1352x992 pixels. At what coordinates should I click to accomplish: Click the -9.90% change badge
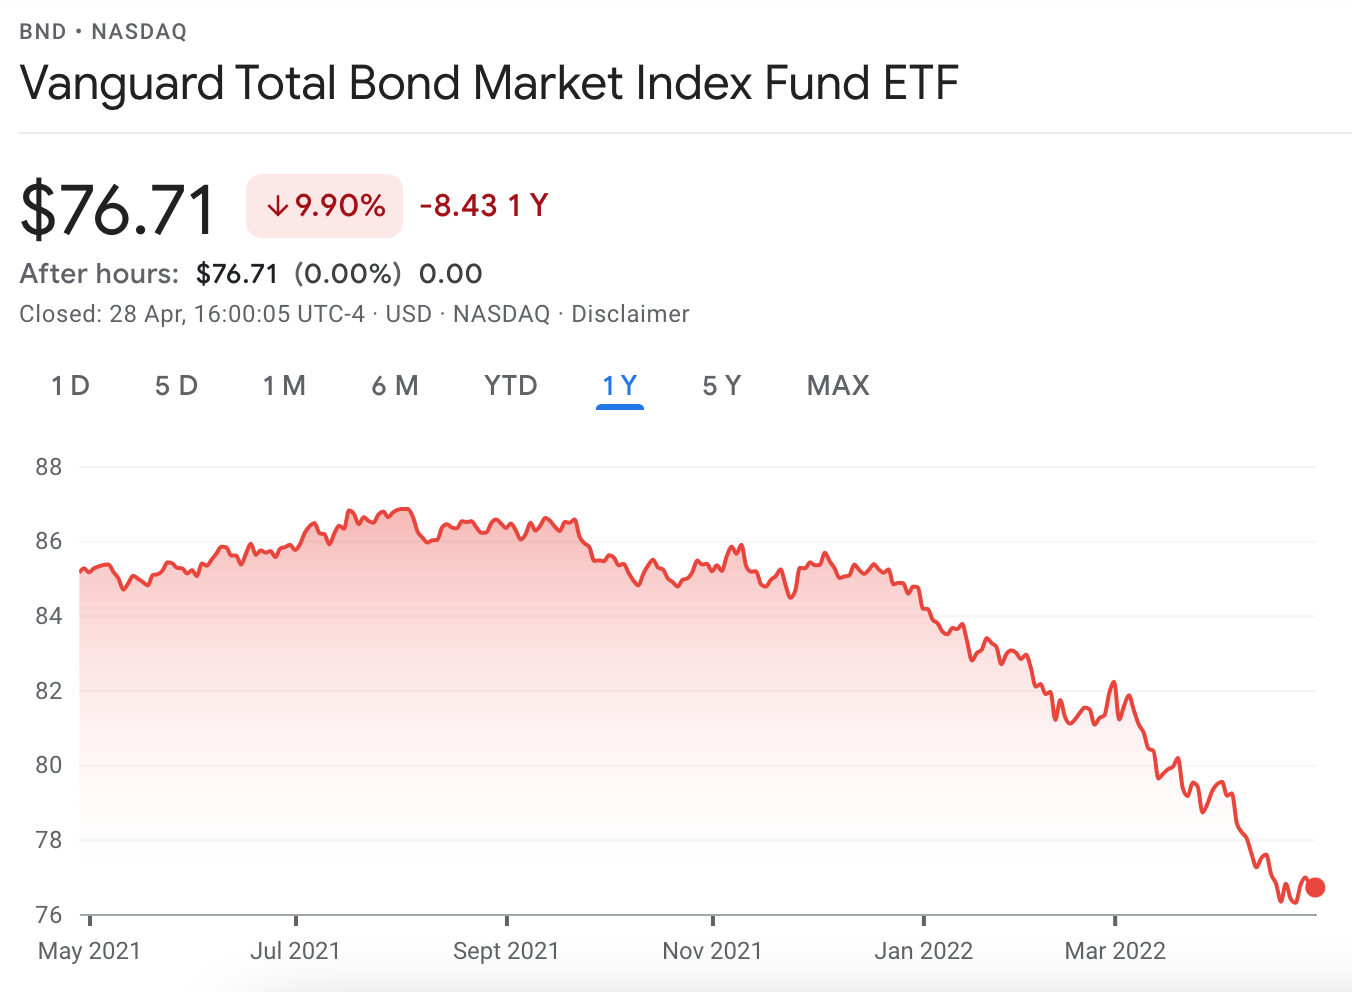click(324, 206)
